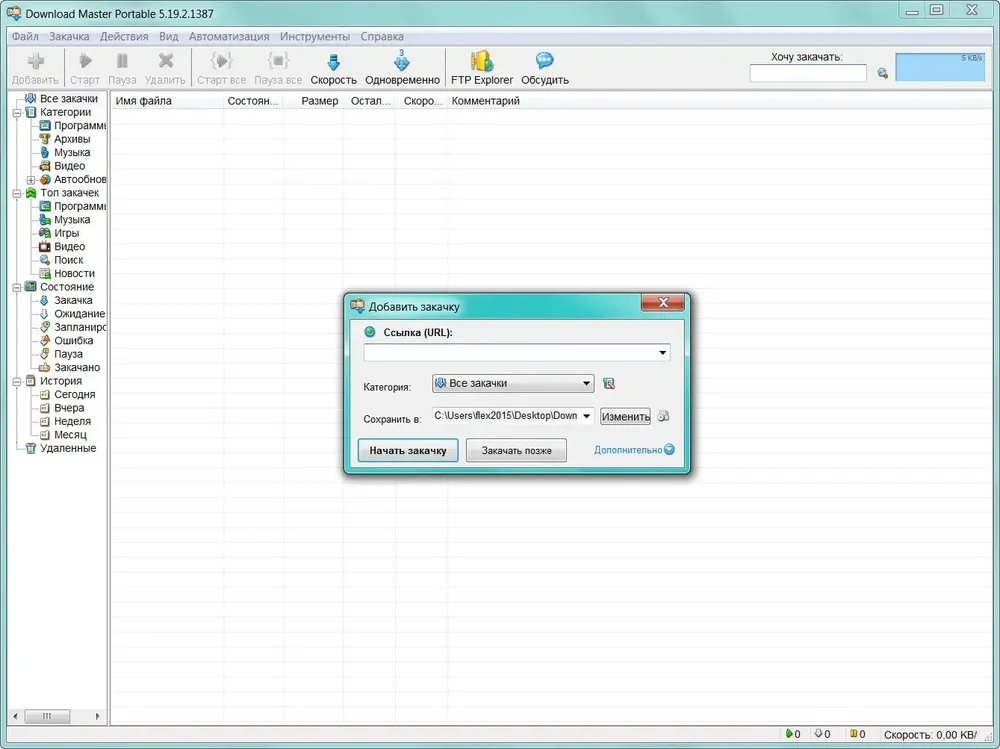Click the Начать закачку button
The image size is (1000, 749).
[408, 450]
